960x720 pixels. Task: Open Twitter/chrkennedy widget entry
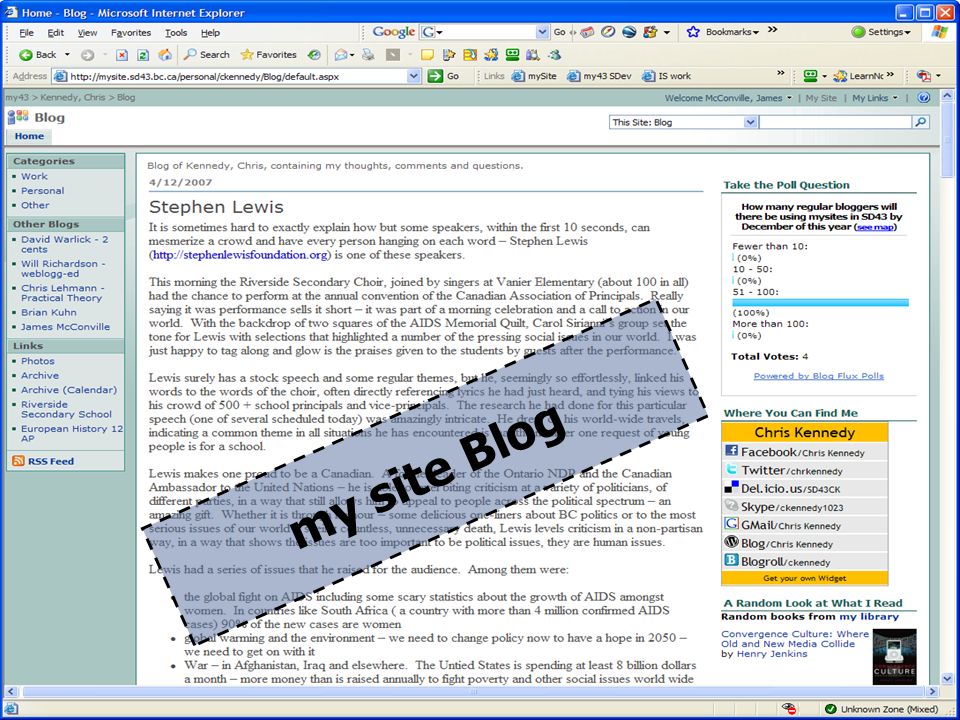click(x=804, y=470)
